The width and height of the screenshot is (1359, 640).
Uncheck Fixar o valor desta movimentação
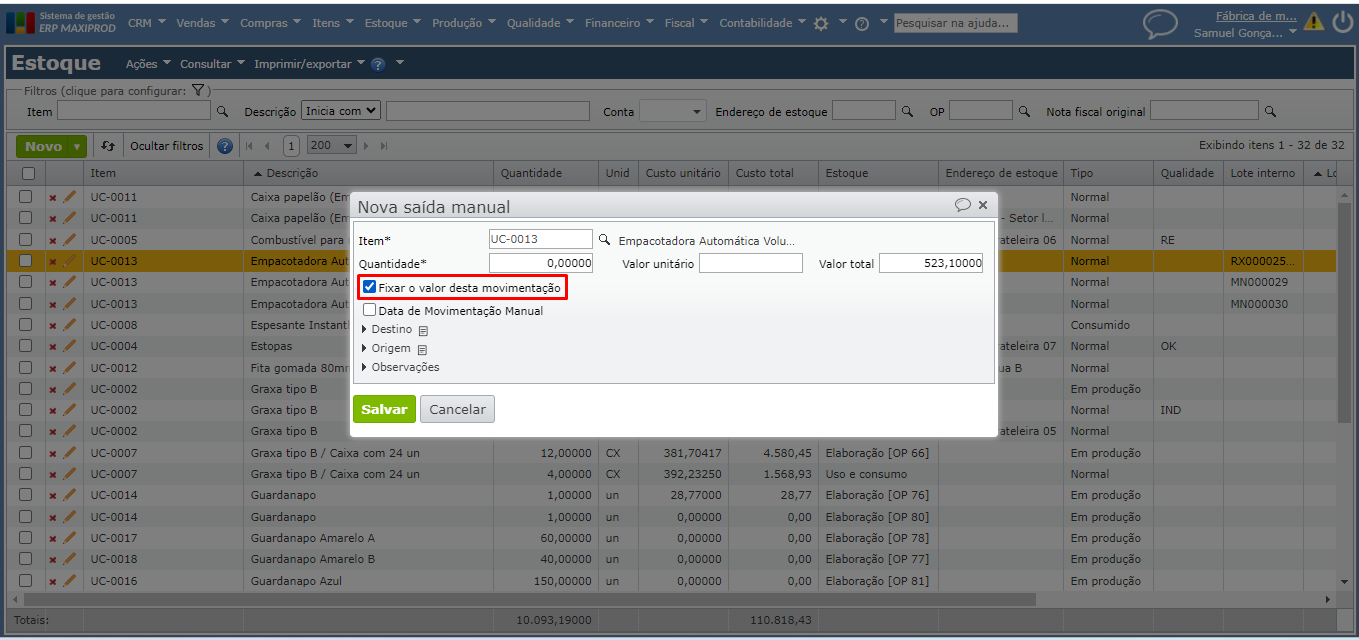[370, 287]
